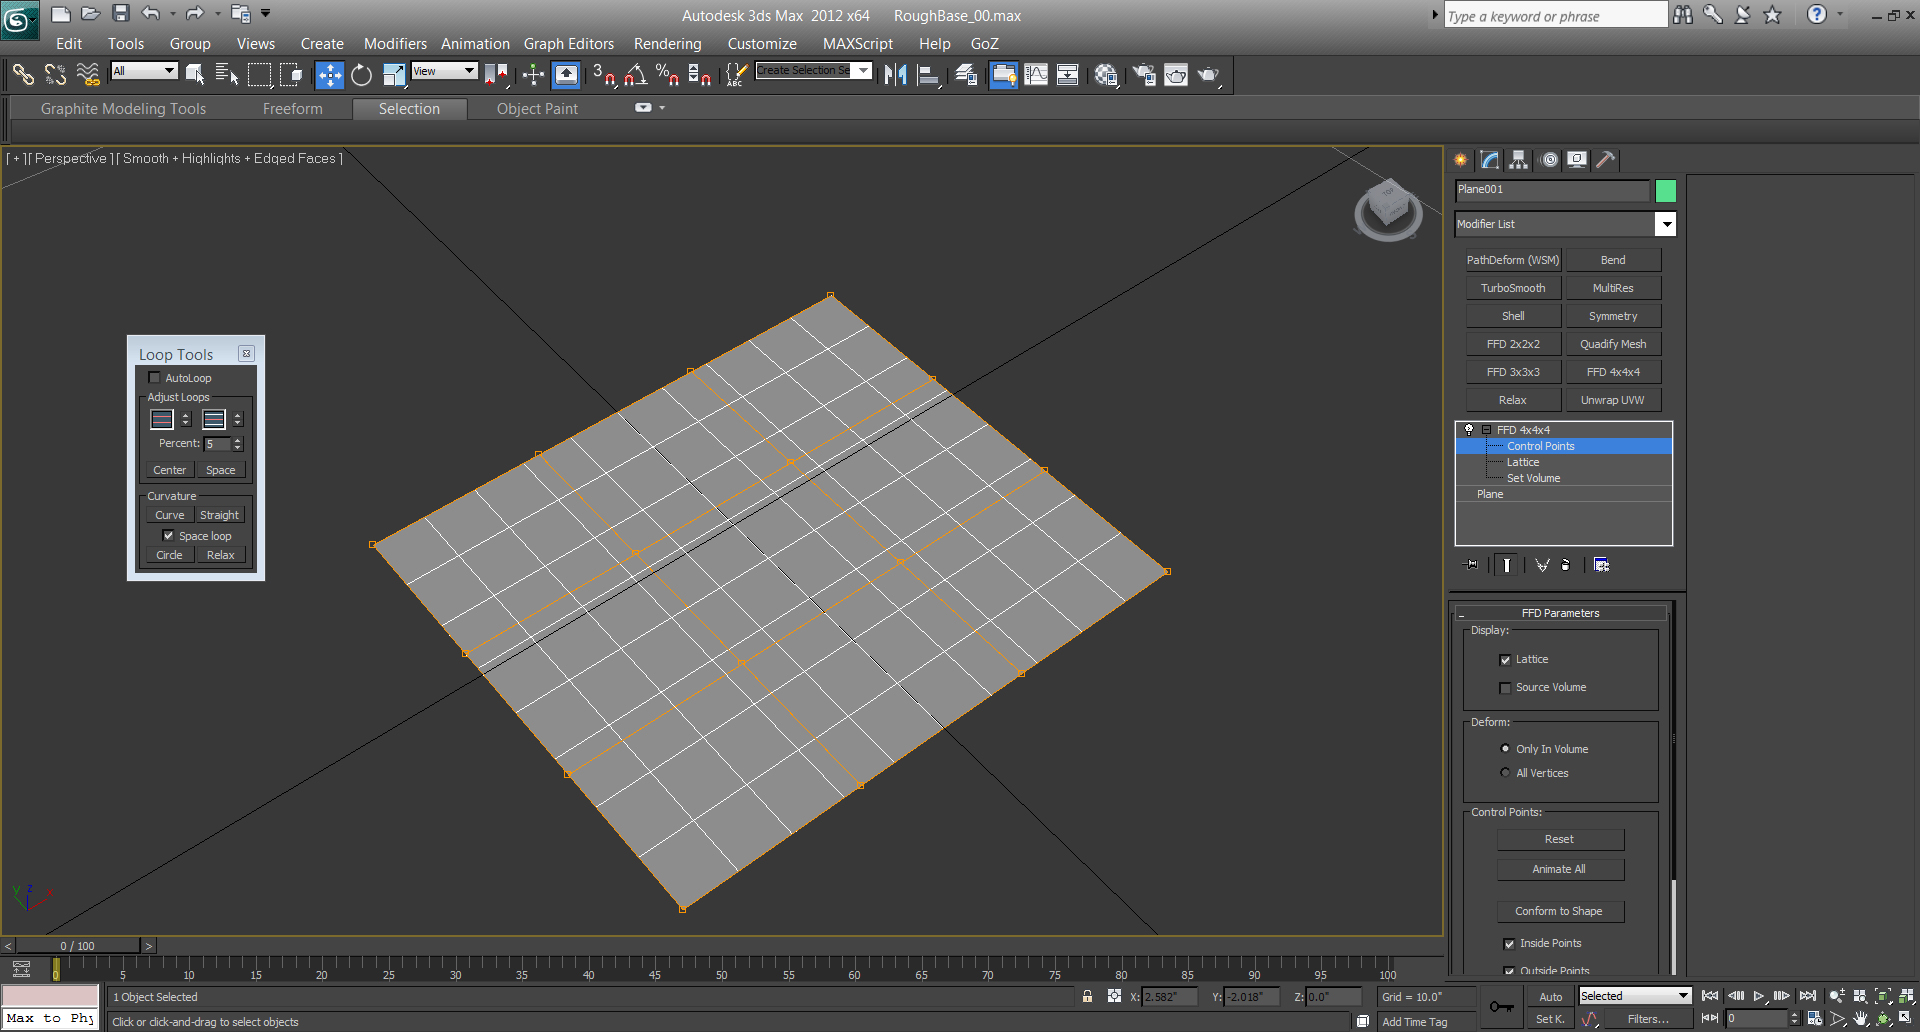Select All Vertices radio button
The width and height of the screenshot is (1920, 1032).
click(1505, 773)
